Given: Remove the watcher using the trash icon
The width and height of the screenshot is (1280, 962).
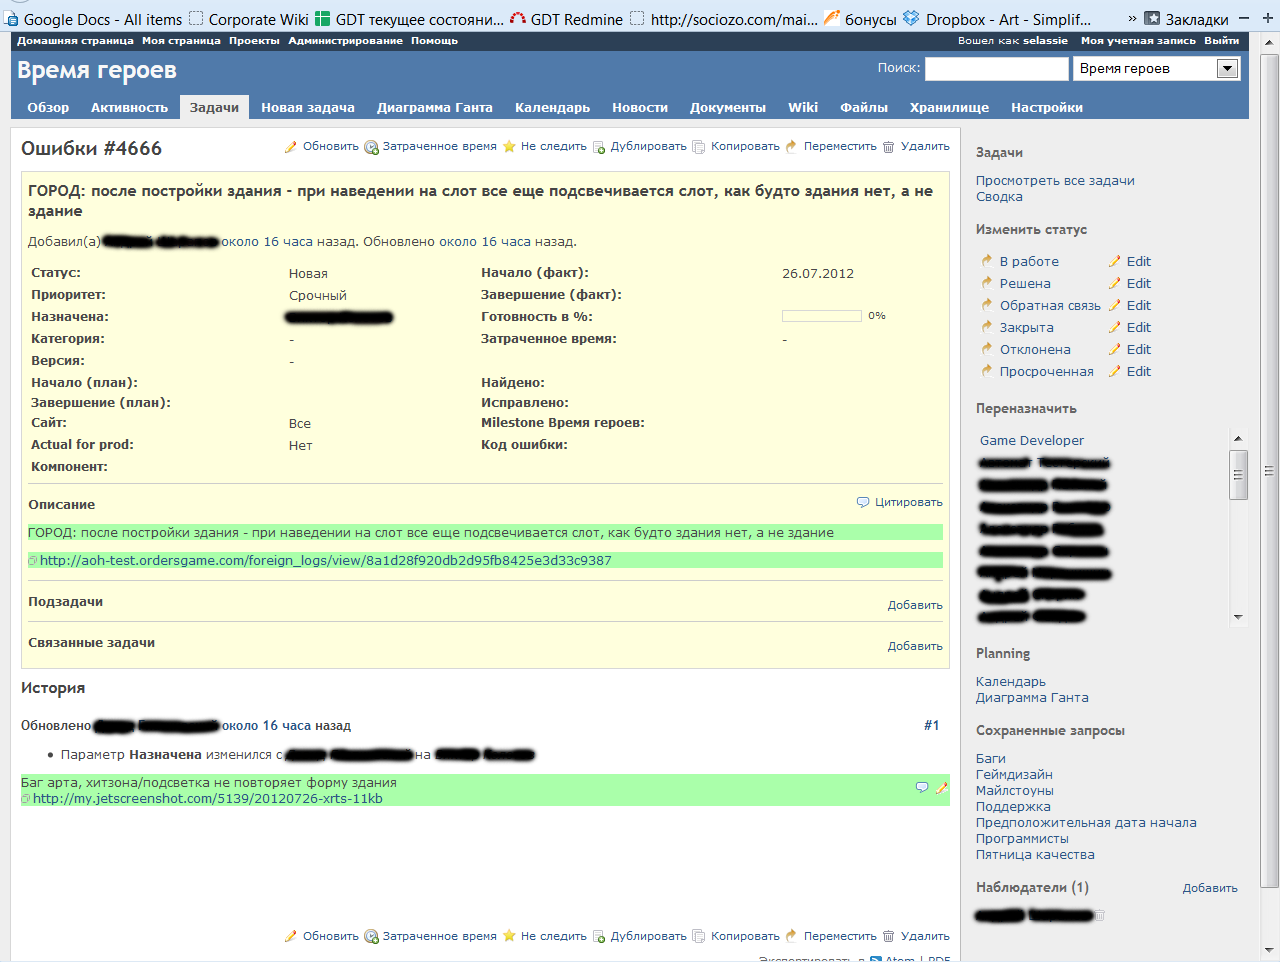Looking at the screenshot, I should tap(1100, 915).
